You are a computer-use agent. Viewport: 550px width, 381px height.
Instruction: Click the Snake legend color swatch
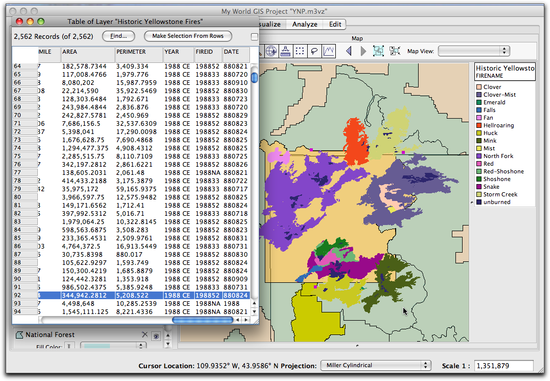coord(479,187)
